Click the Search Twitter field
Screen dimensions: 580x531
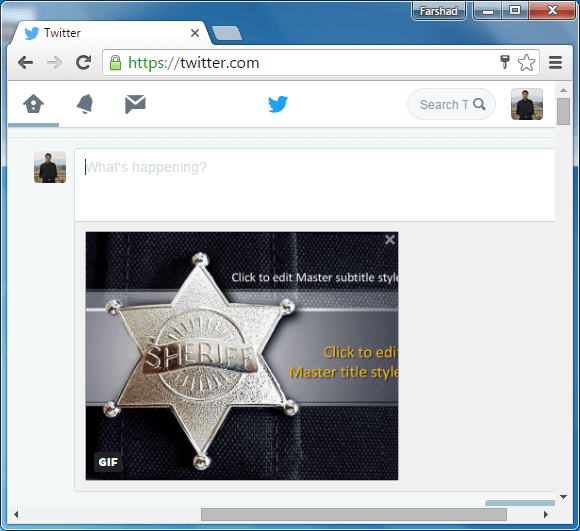tap(451, 104)
